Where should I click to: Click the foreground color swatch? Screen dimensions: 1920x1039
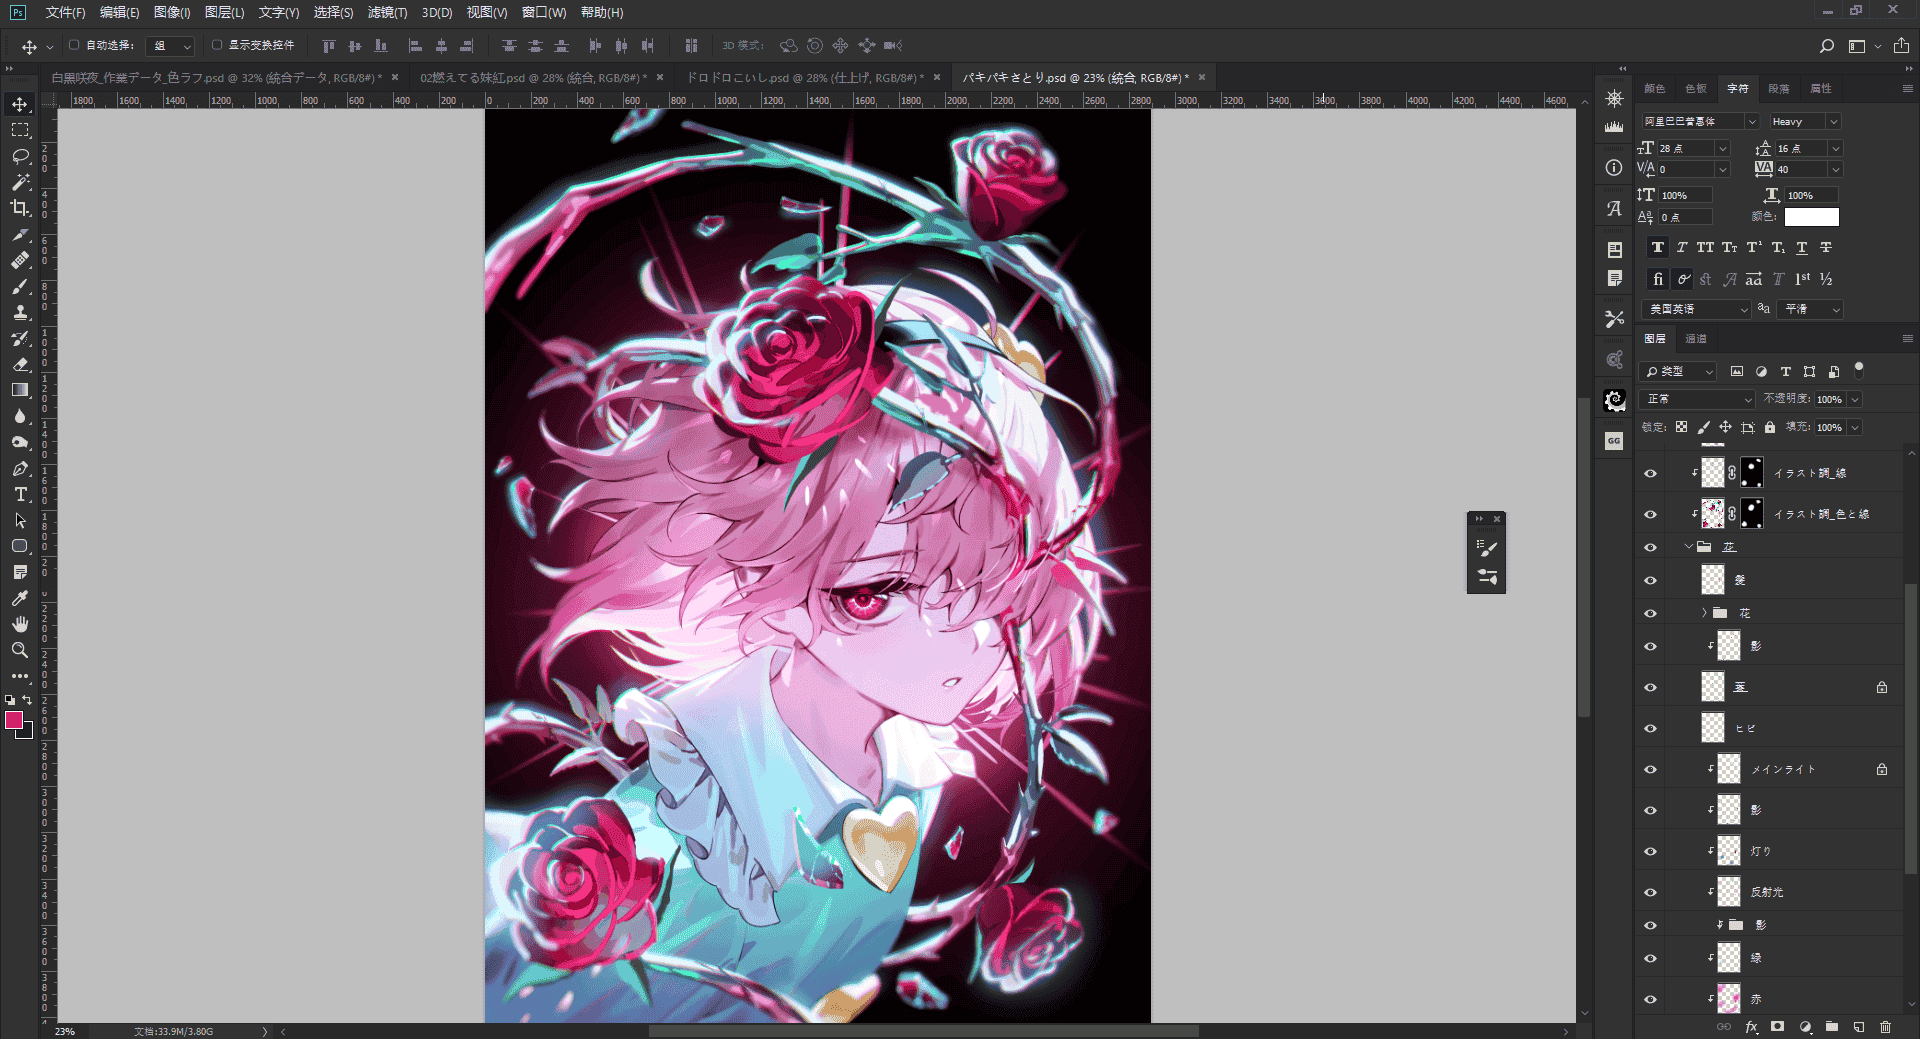(14, 720)
